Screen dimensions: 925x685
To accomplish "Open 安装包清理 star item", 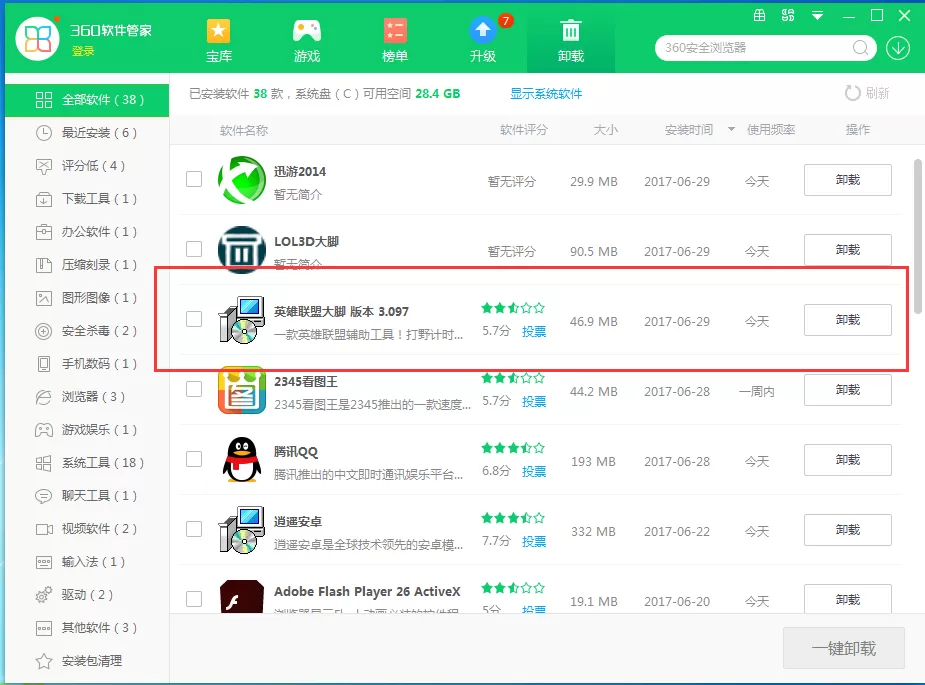I will pos(87,661).
